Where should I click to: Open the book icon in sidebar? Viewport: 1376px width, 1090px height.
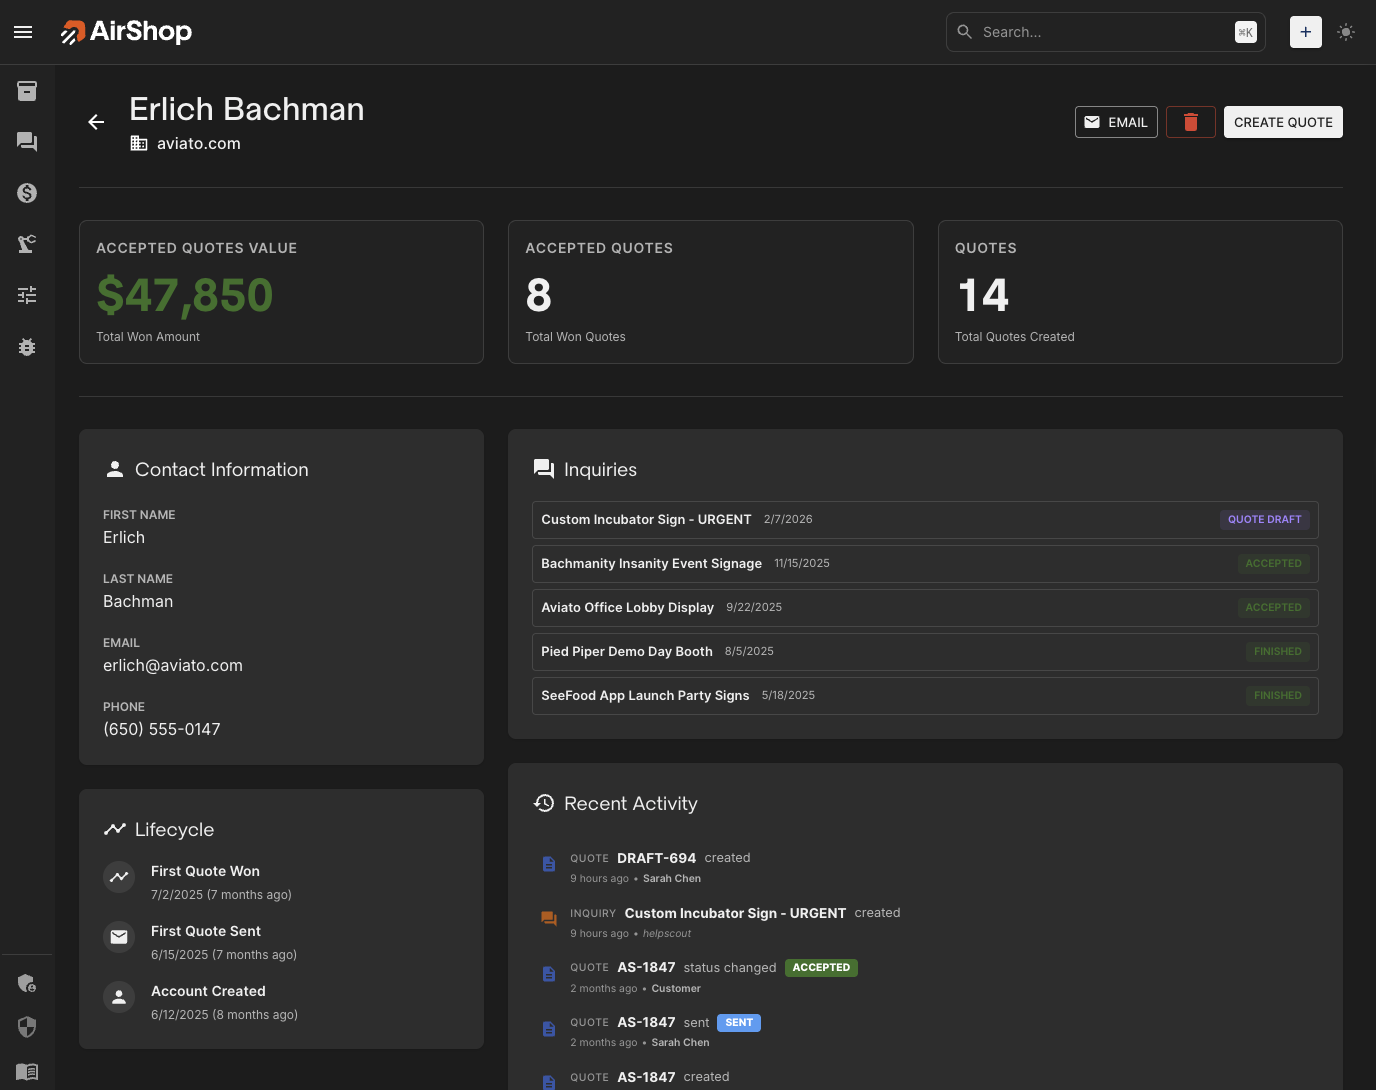coord(27,1071)
